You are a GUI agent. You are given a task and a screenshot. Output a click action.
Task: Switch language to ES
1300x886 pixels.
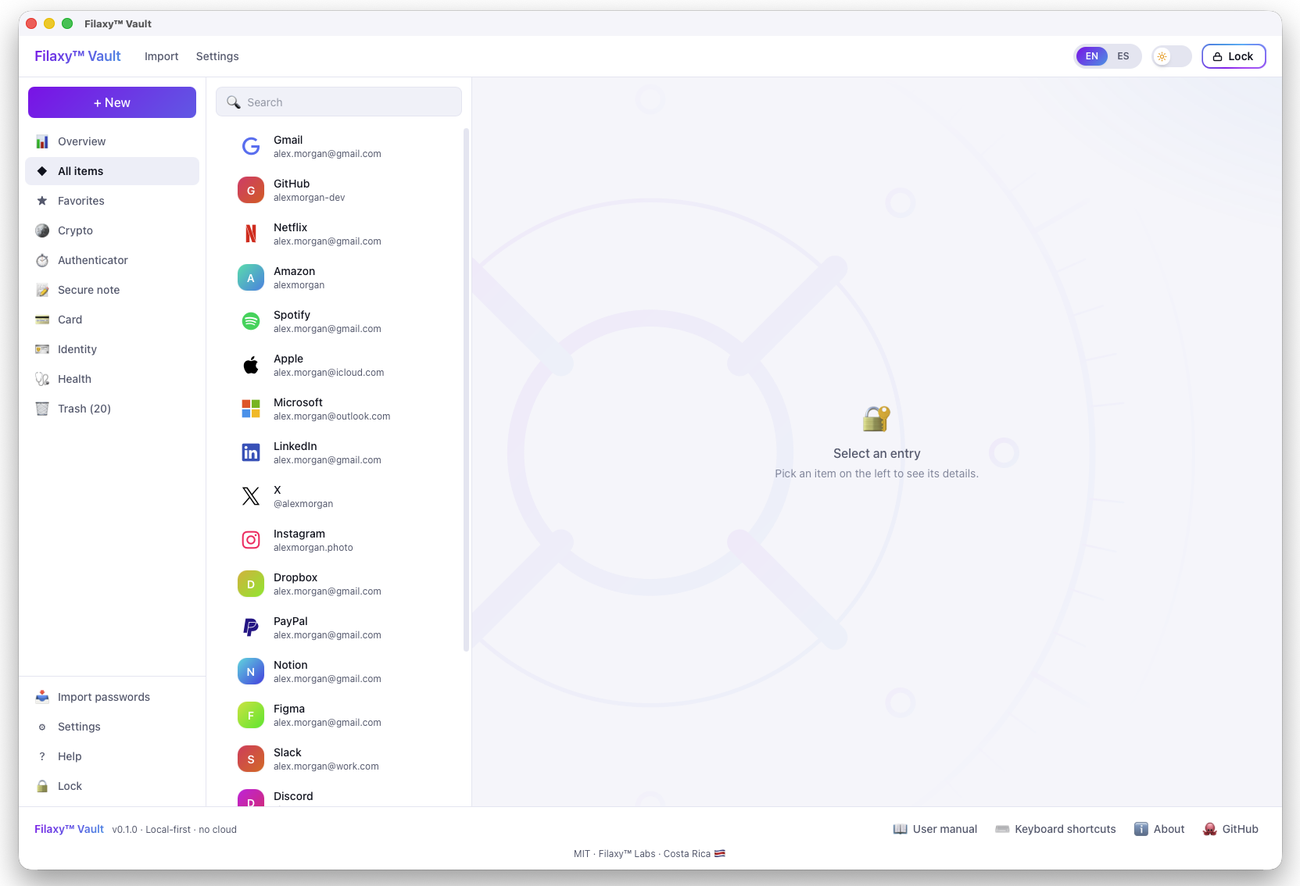click(1123, 56)
